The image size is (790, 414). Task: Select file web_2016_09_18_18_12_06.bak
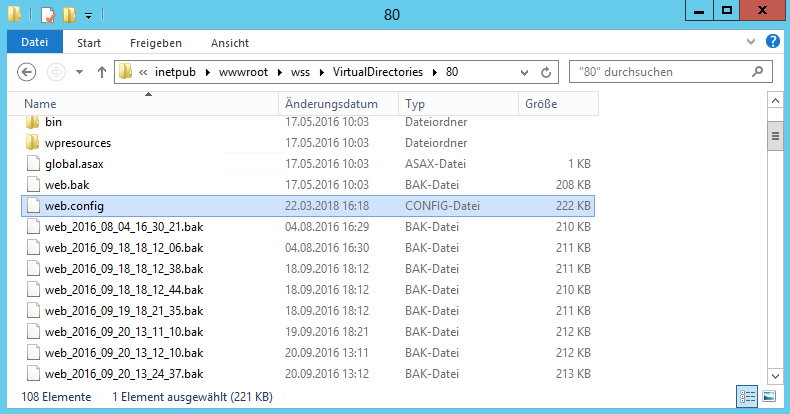124,248
